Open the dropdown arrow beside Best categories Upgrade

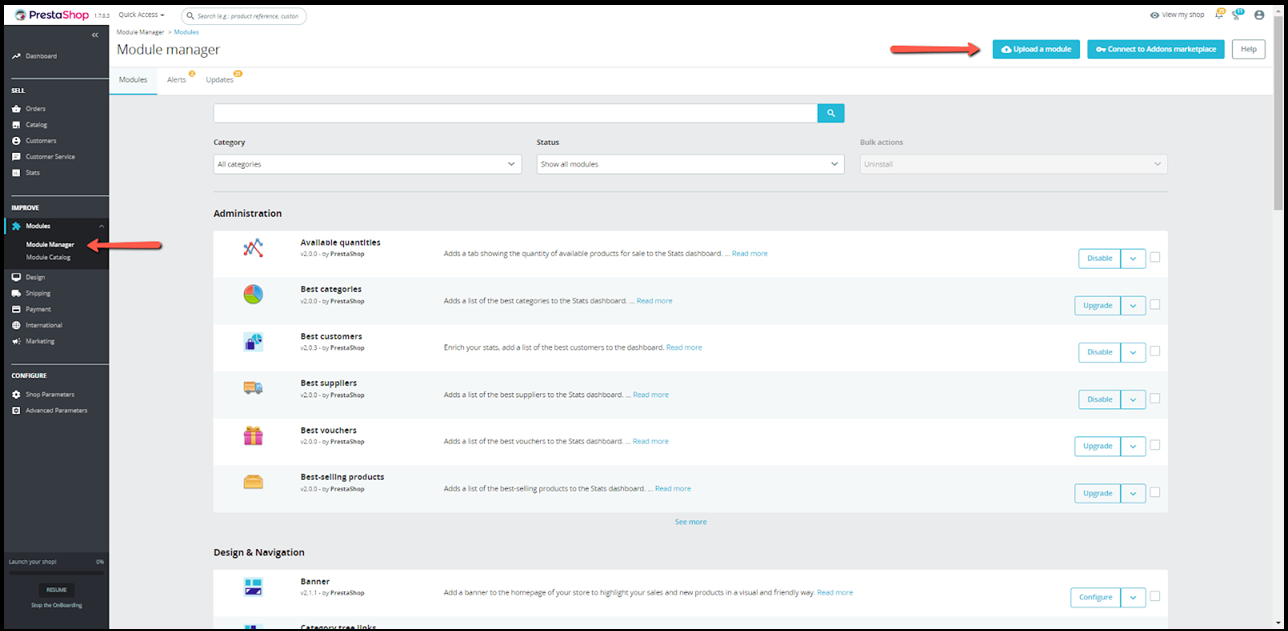point(1133,305)
